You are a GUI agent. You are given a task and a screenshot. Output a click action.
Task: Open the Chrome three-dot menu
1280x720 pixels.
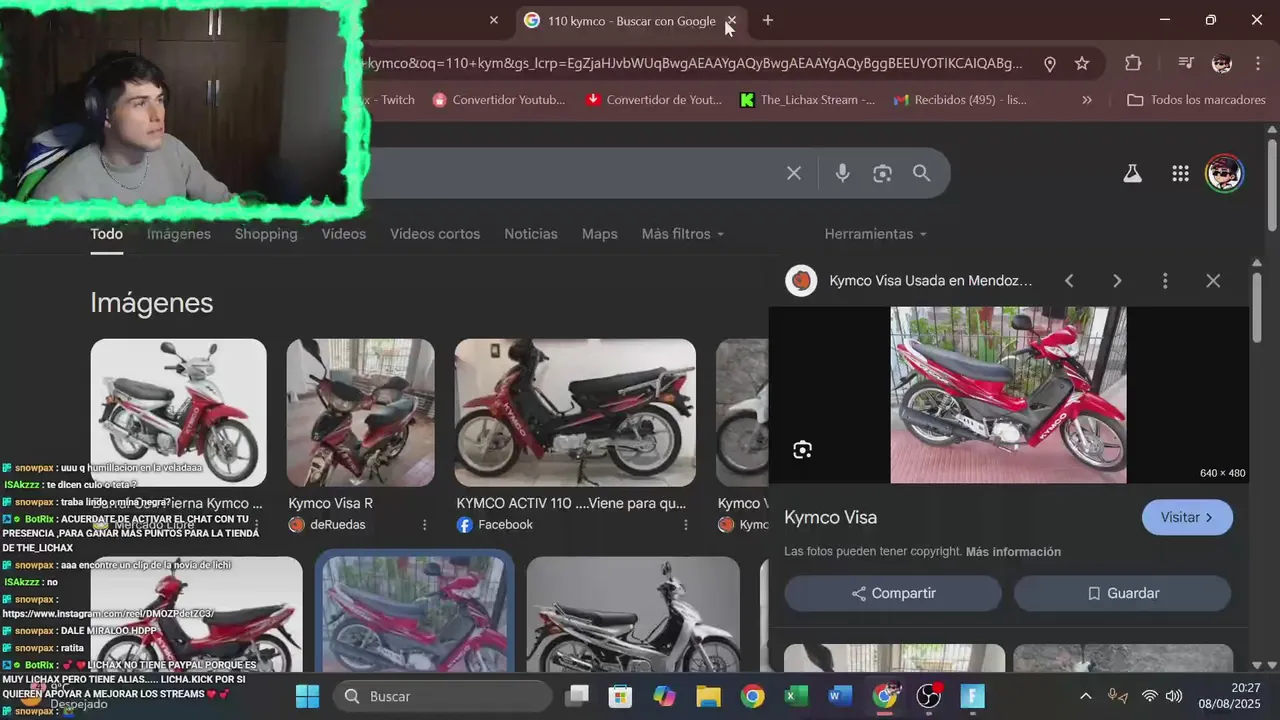(x=1258, y=63)
